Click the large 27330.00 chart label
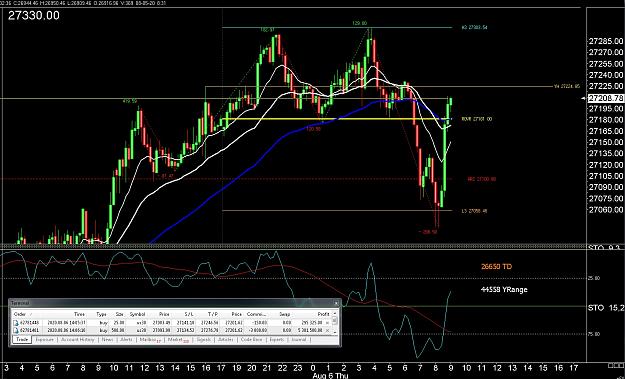The image size is (625, 379). point(34,16)
